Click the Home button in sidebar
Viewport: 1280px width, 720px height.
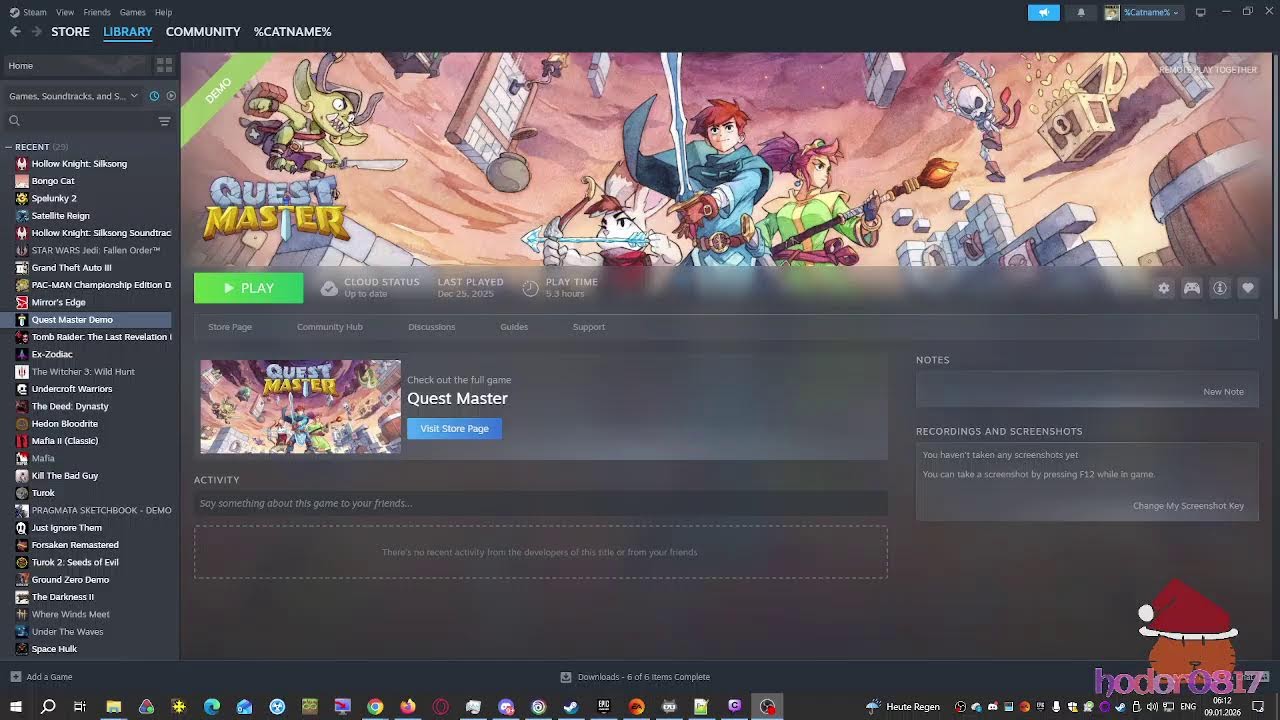(x=75, y=65)
